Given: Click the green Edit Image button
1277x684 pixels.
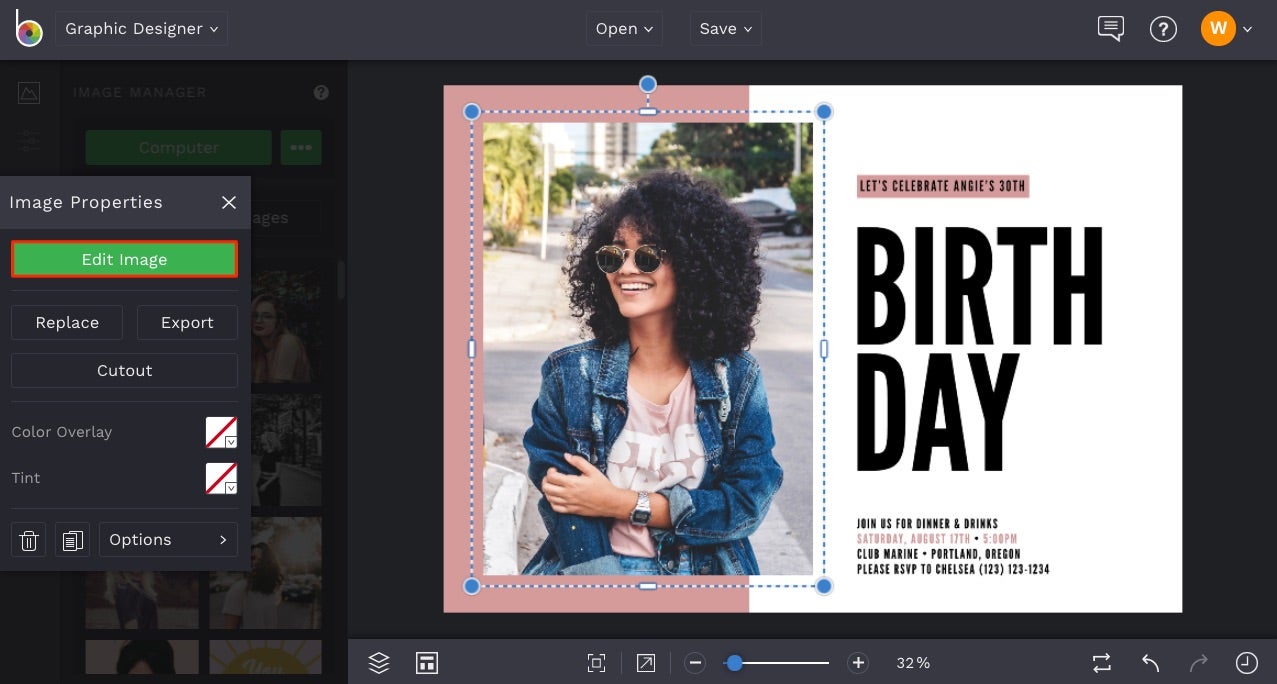Looking at the screenshot, I should pos(124,259).
